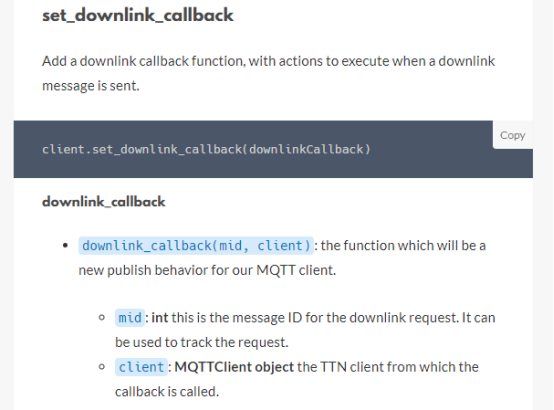Click the Copy button on code block

[x=512, y=135]
